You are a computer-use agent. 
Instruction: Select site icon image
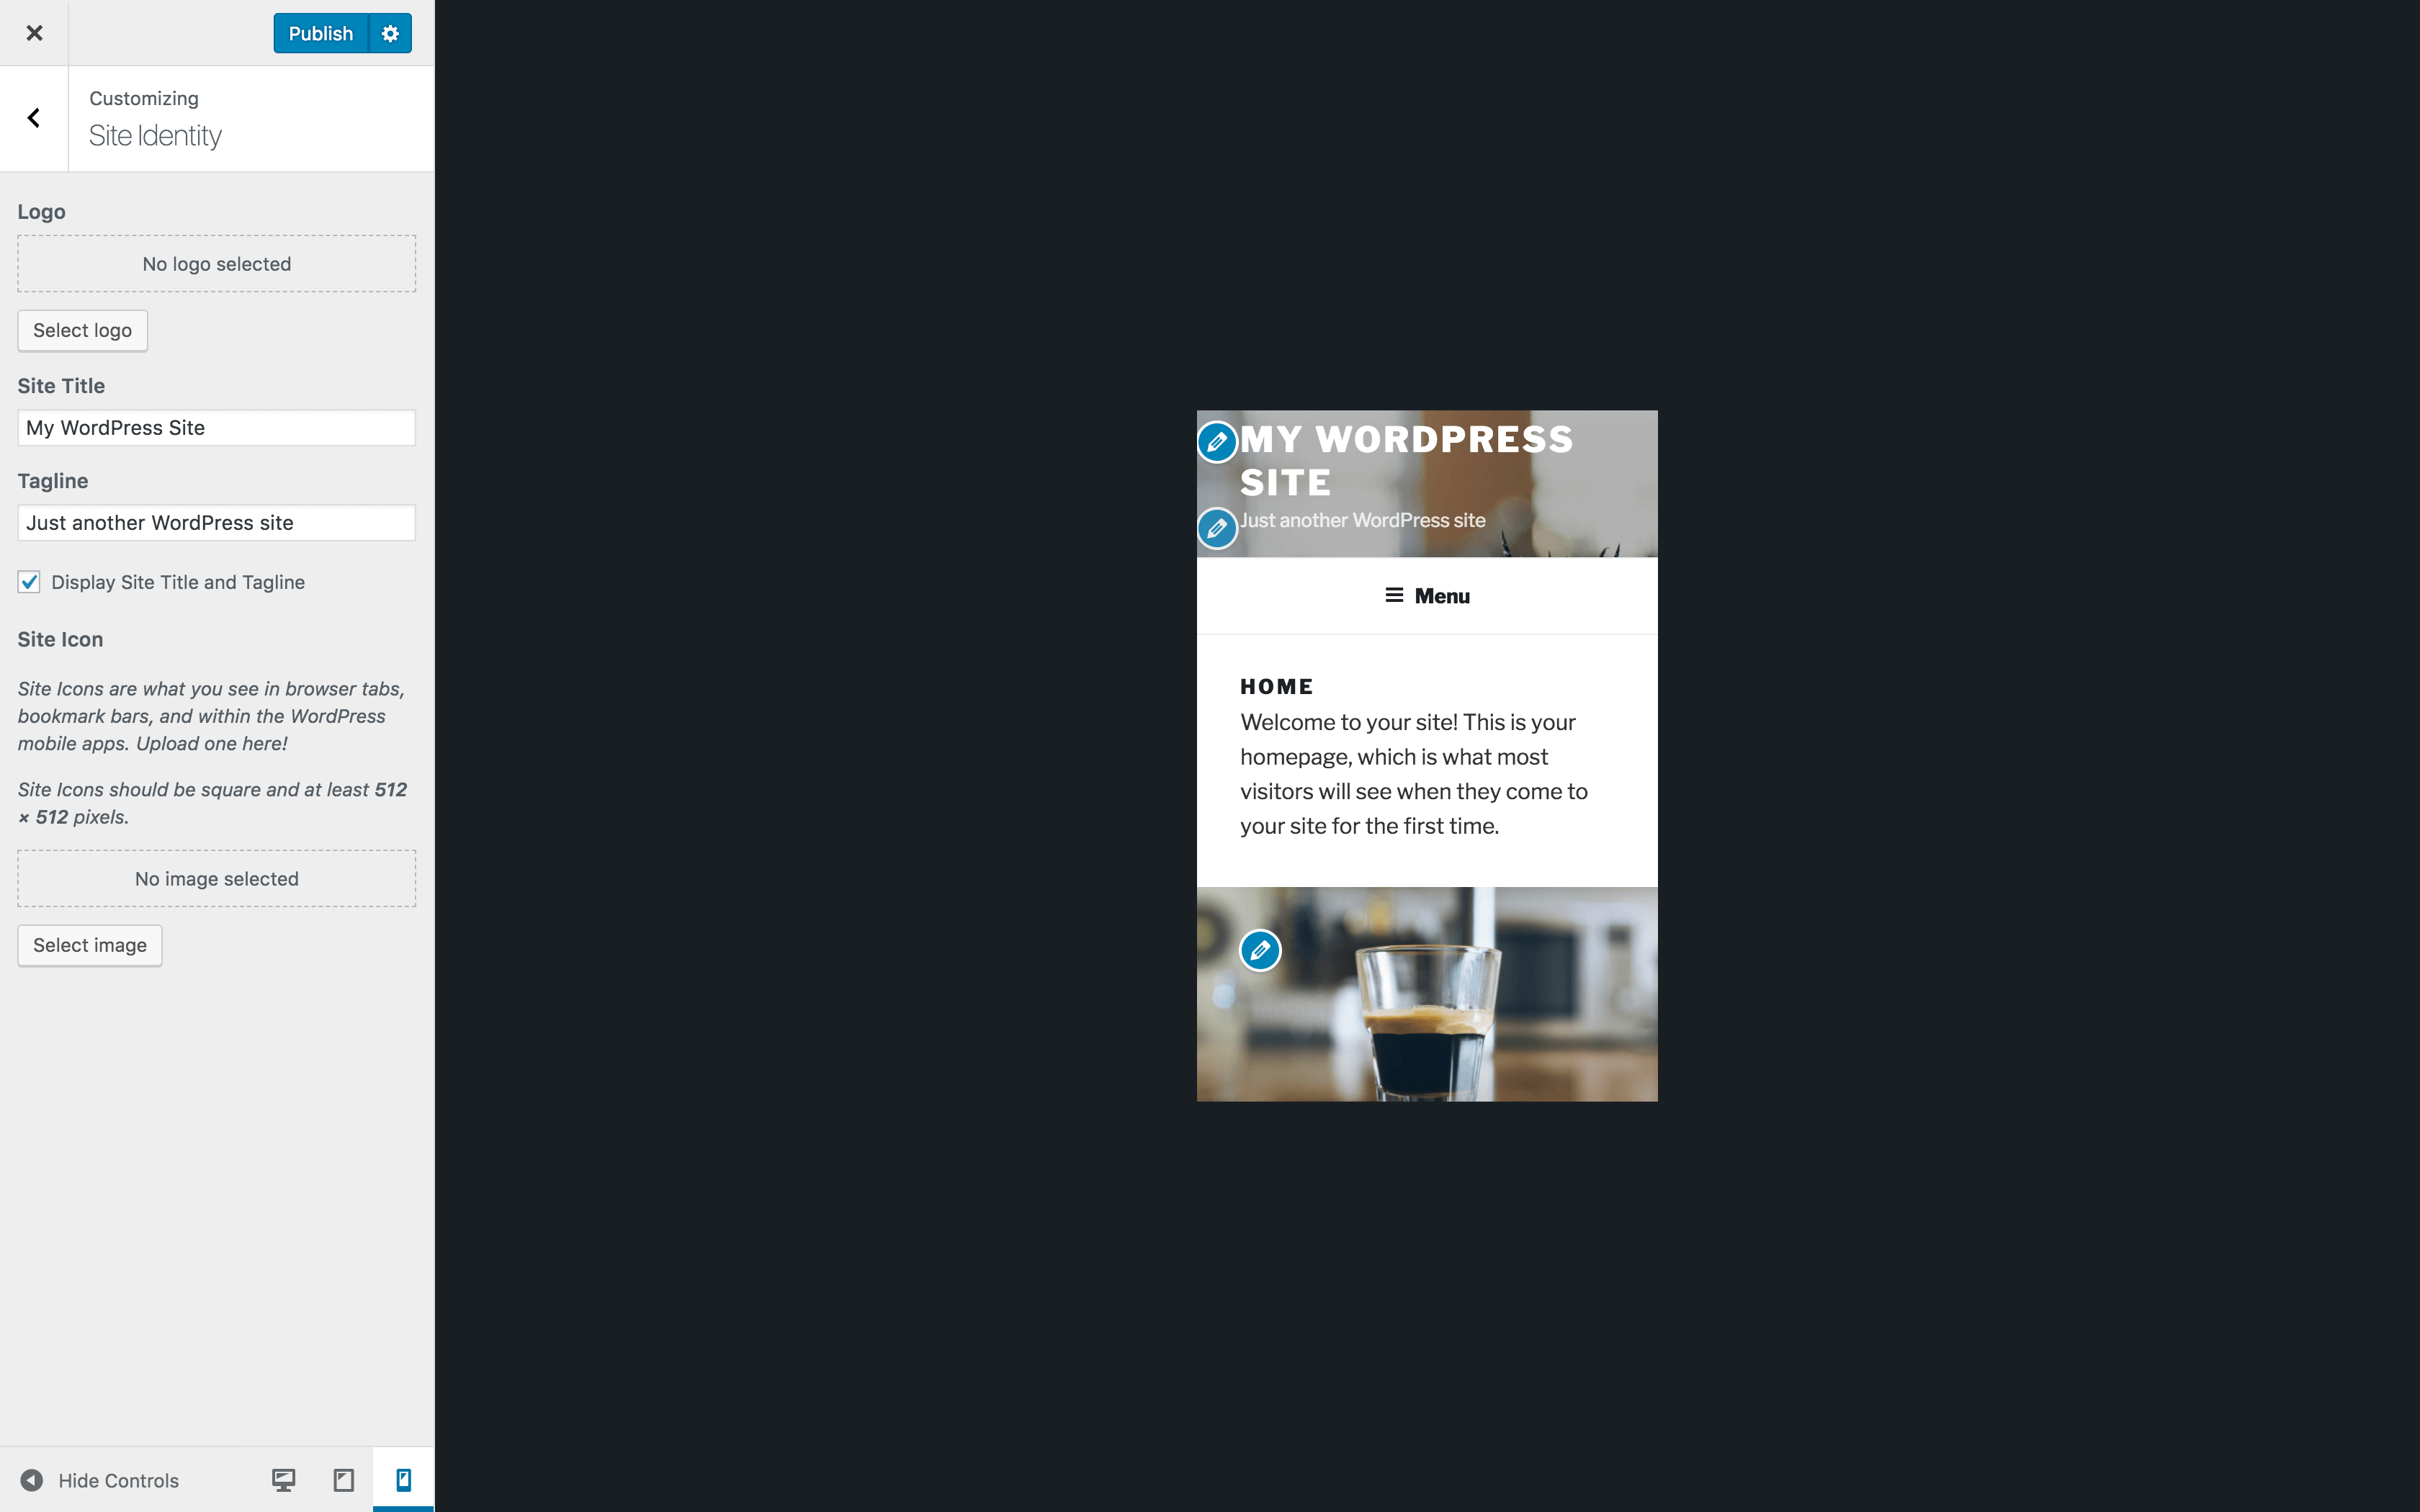point(89,944)
